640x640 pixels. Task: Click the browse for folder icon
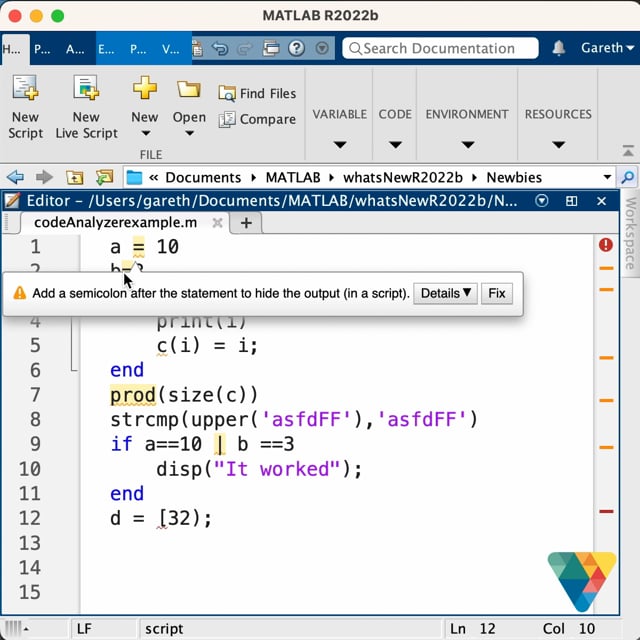pos(104,177)
